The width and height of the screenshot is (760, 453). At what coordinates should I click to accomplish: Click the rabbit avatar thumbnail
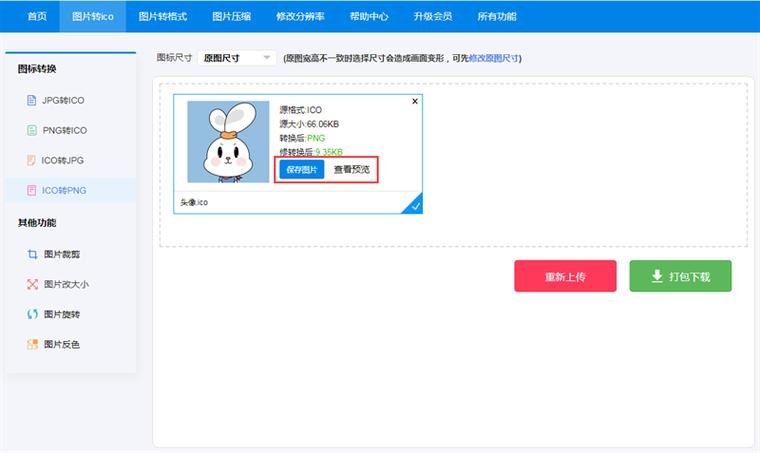(228, 142)
